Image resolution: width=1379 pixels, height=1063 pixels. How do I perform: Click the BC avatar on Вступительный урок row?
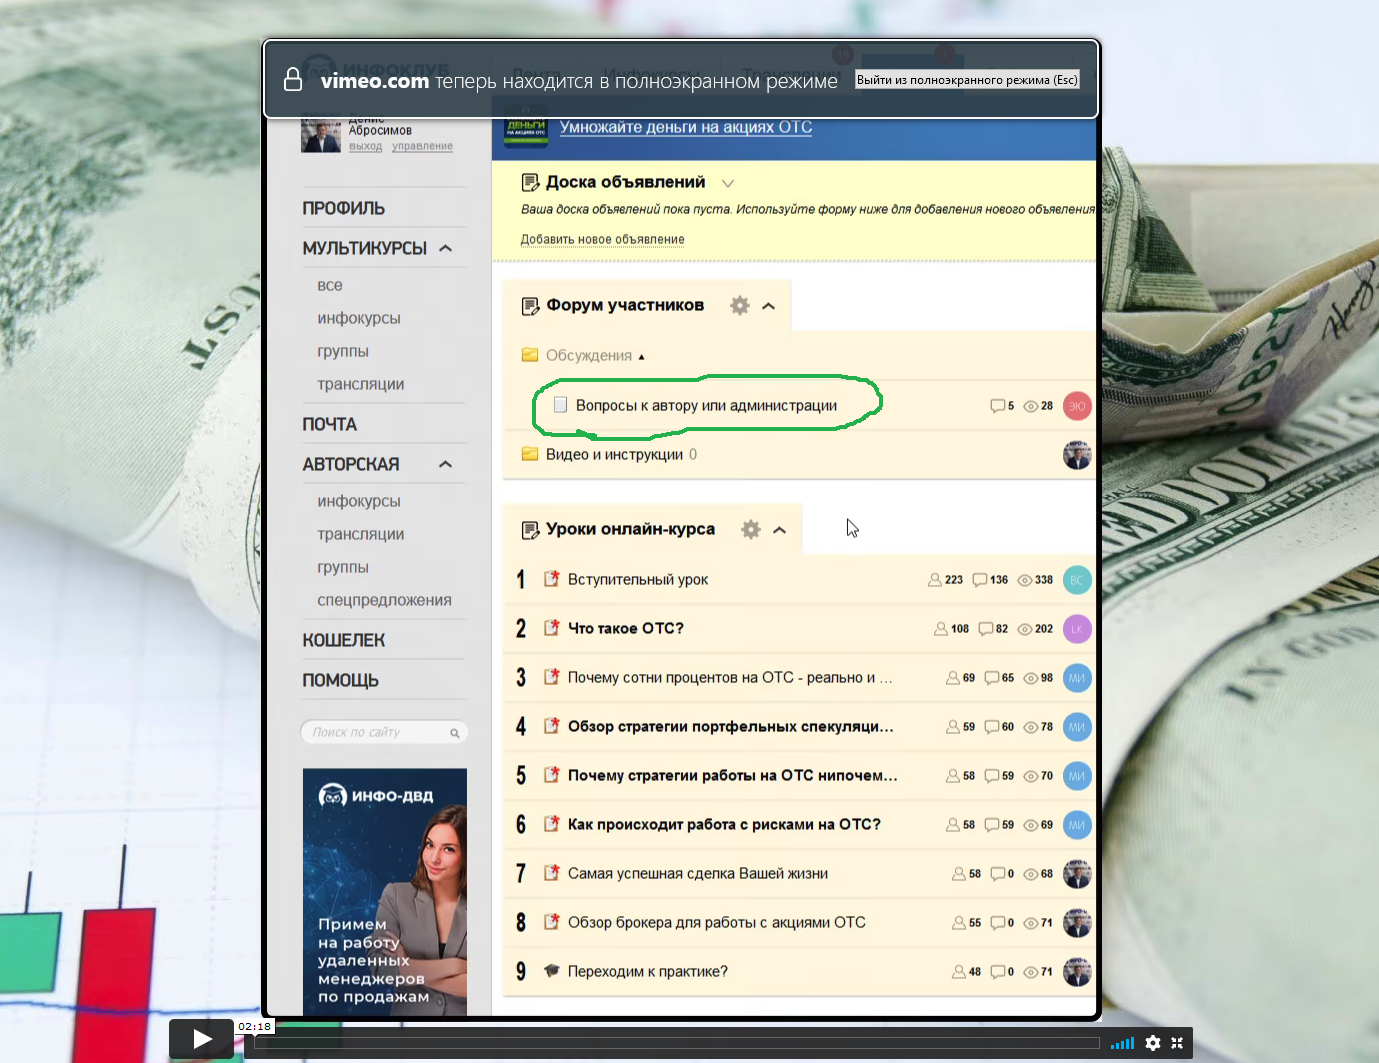[1077, 580]
